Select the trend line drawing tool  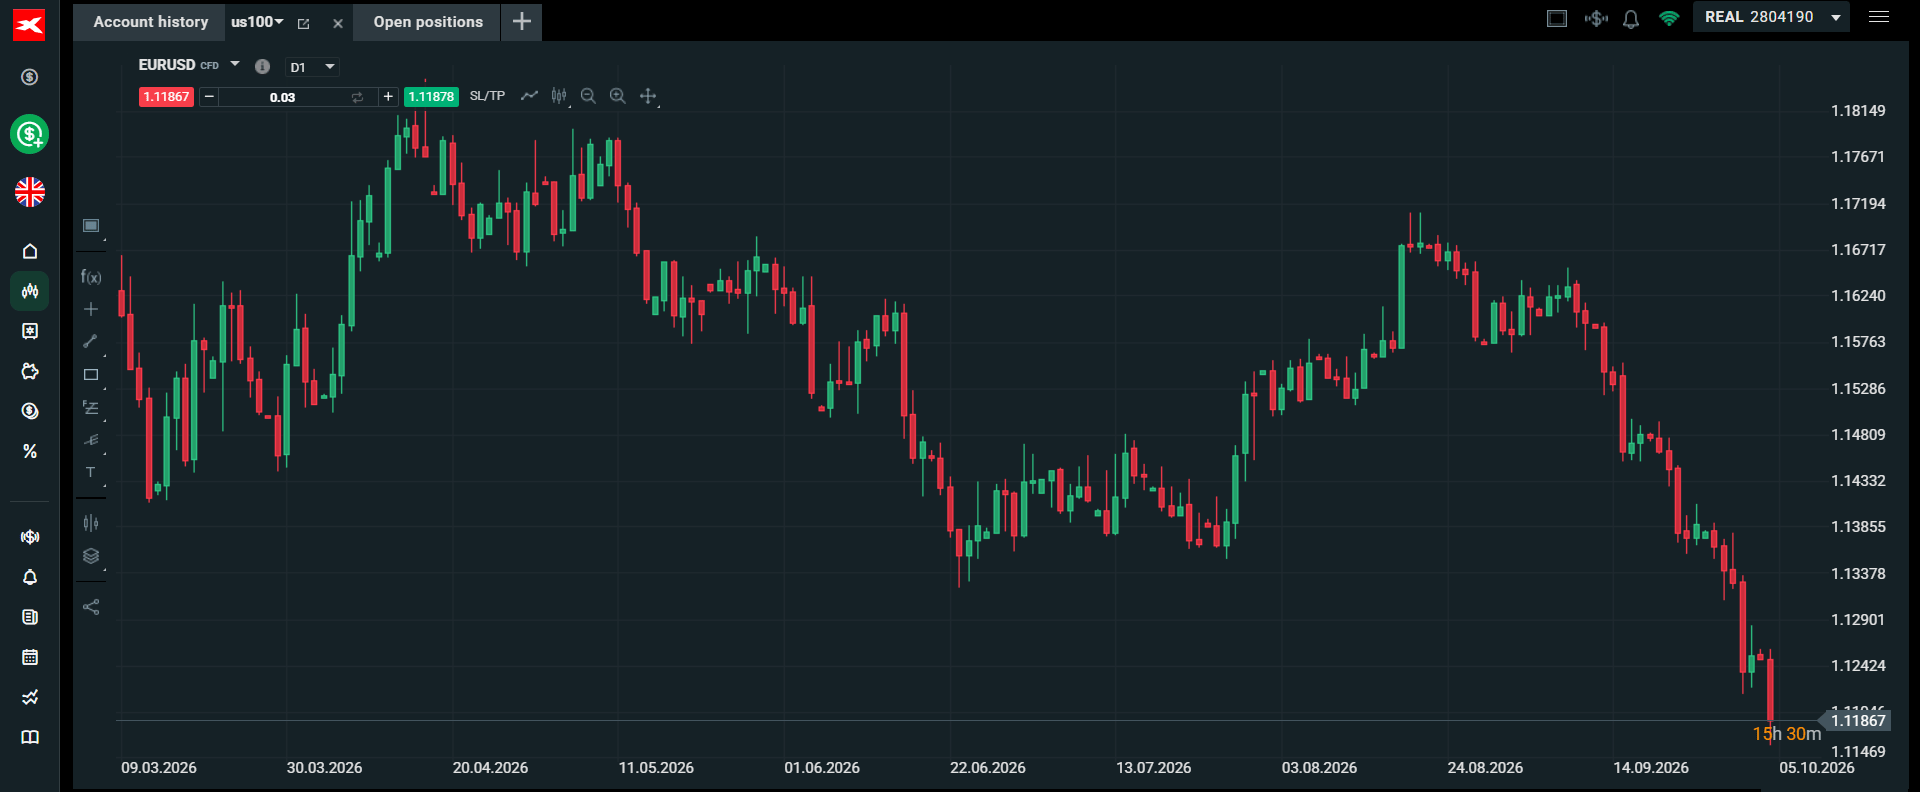[x=91, y=341]
